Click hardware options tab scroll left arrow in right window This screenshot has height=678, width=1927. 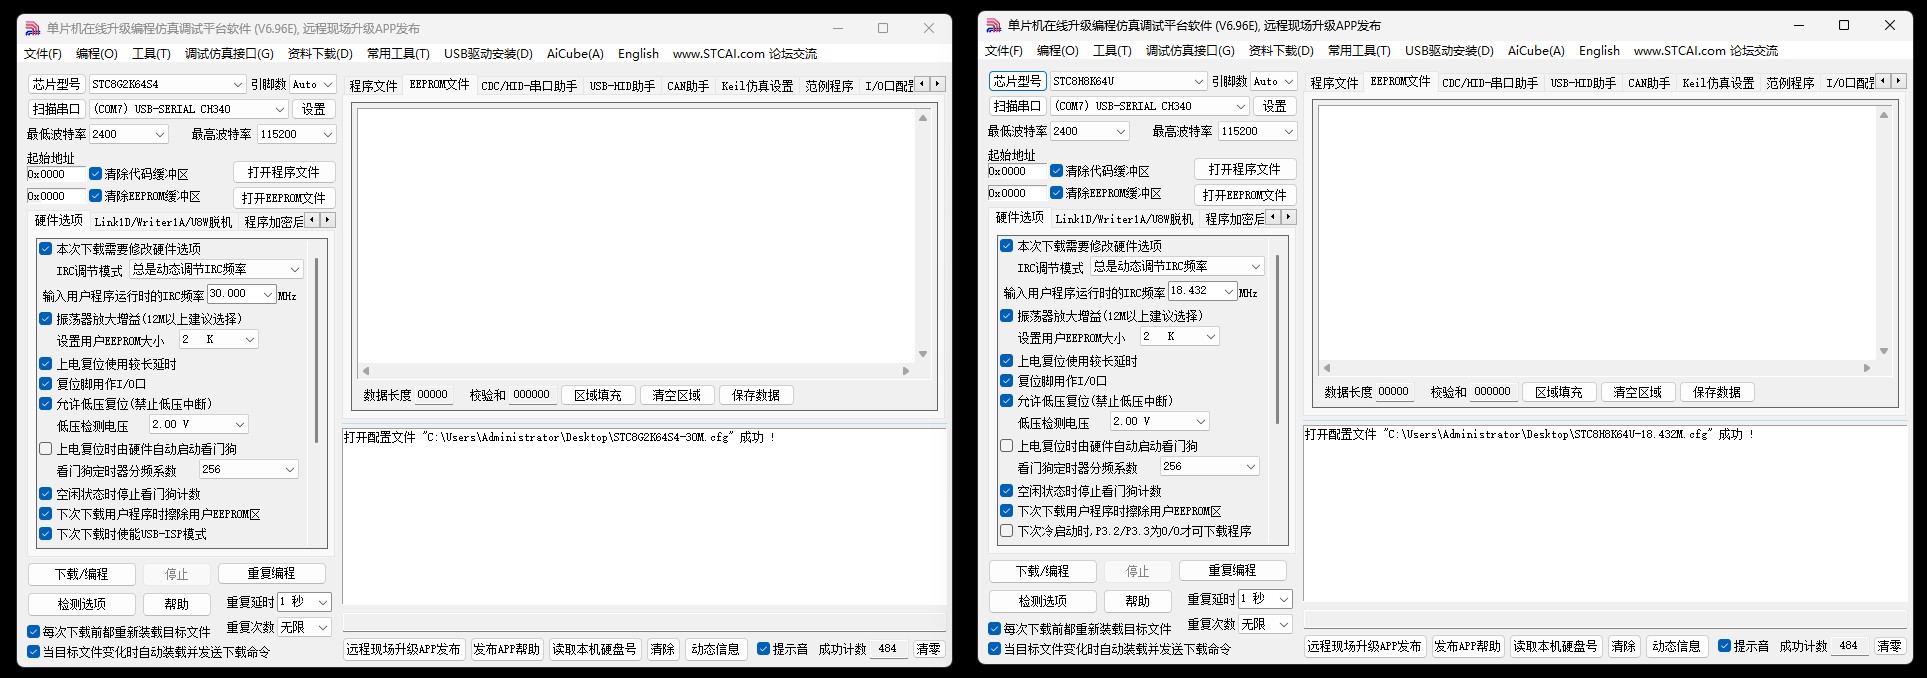(x=1273, y=217)
